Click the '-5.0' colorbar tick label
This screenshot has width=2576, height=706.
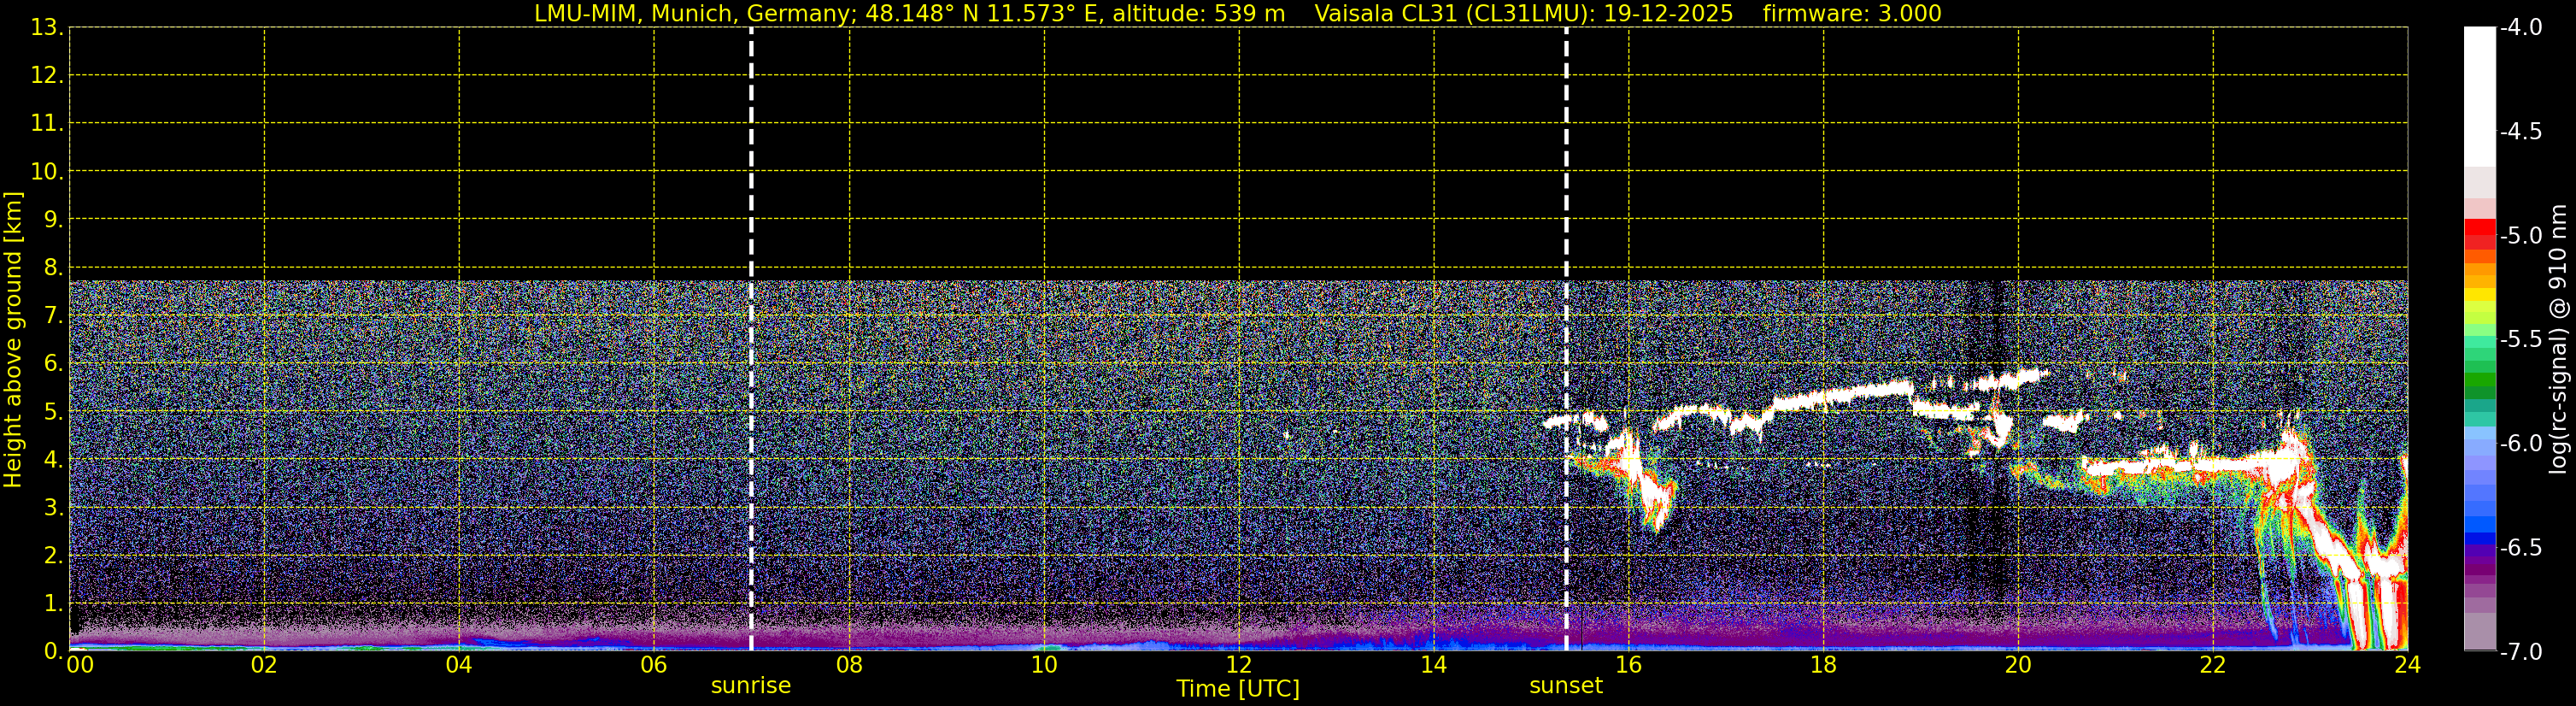2520,236
